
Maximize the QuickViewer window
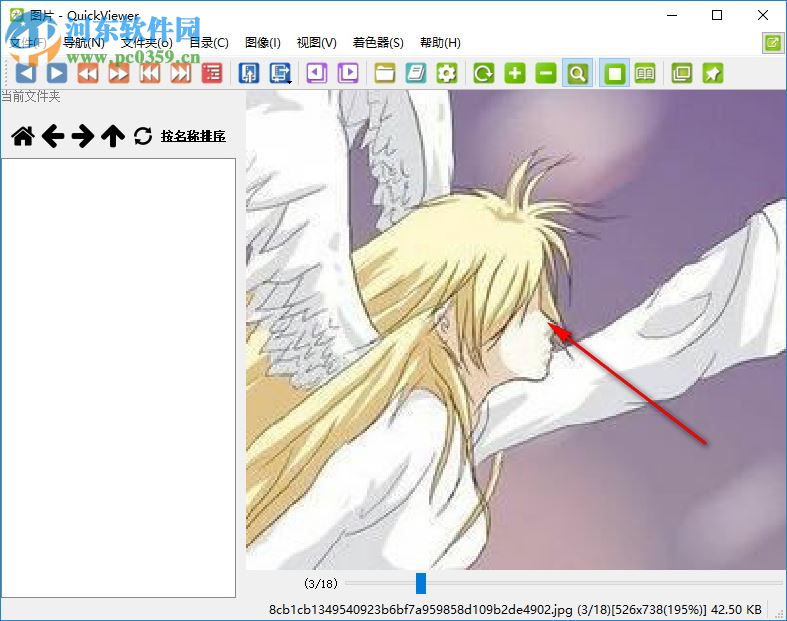point(717,16)
